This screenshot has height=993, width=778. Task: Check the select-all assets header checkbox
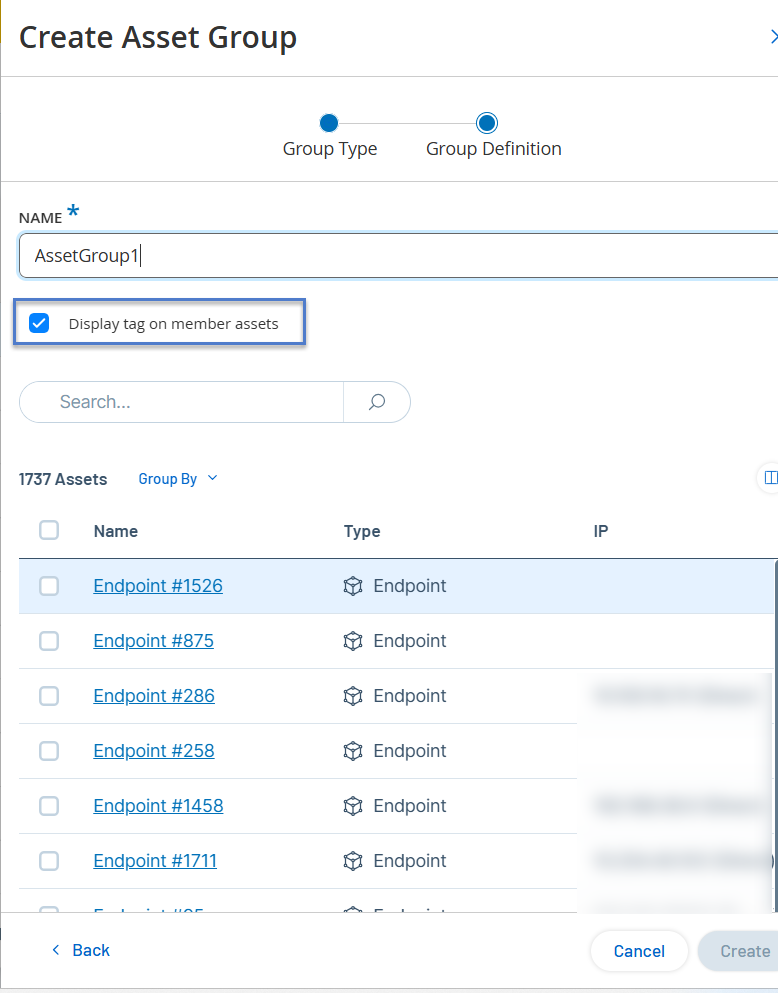(x=49, y=531)
